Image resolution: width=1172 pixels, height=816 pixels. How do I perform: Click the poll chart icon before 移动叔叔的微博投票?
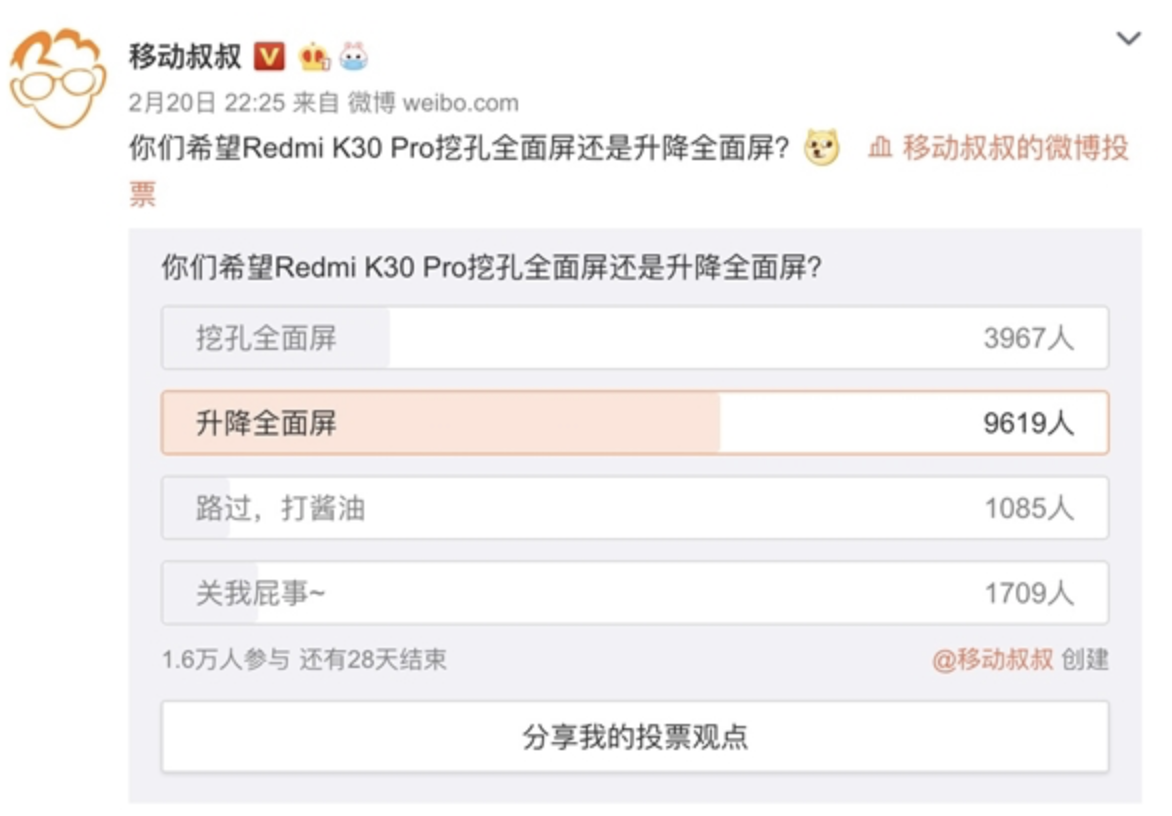tap(880, 147)
